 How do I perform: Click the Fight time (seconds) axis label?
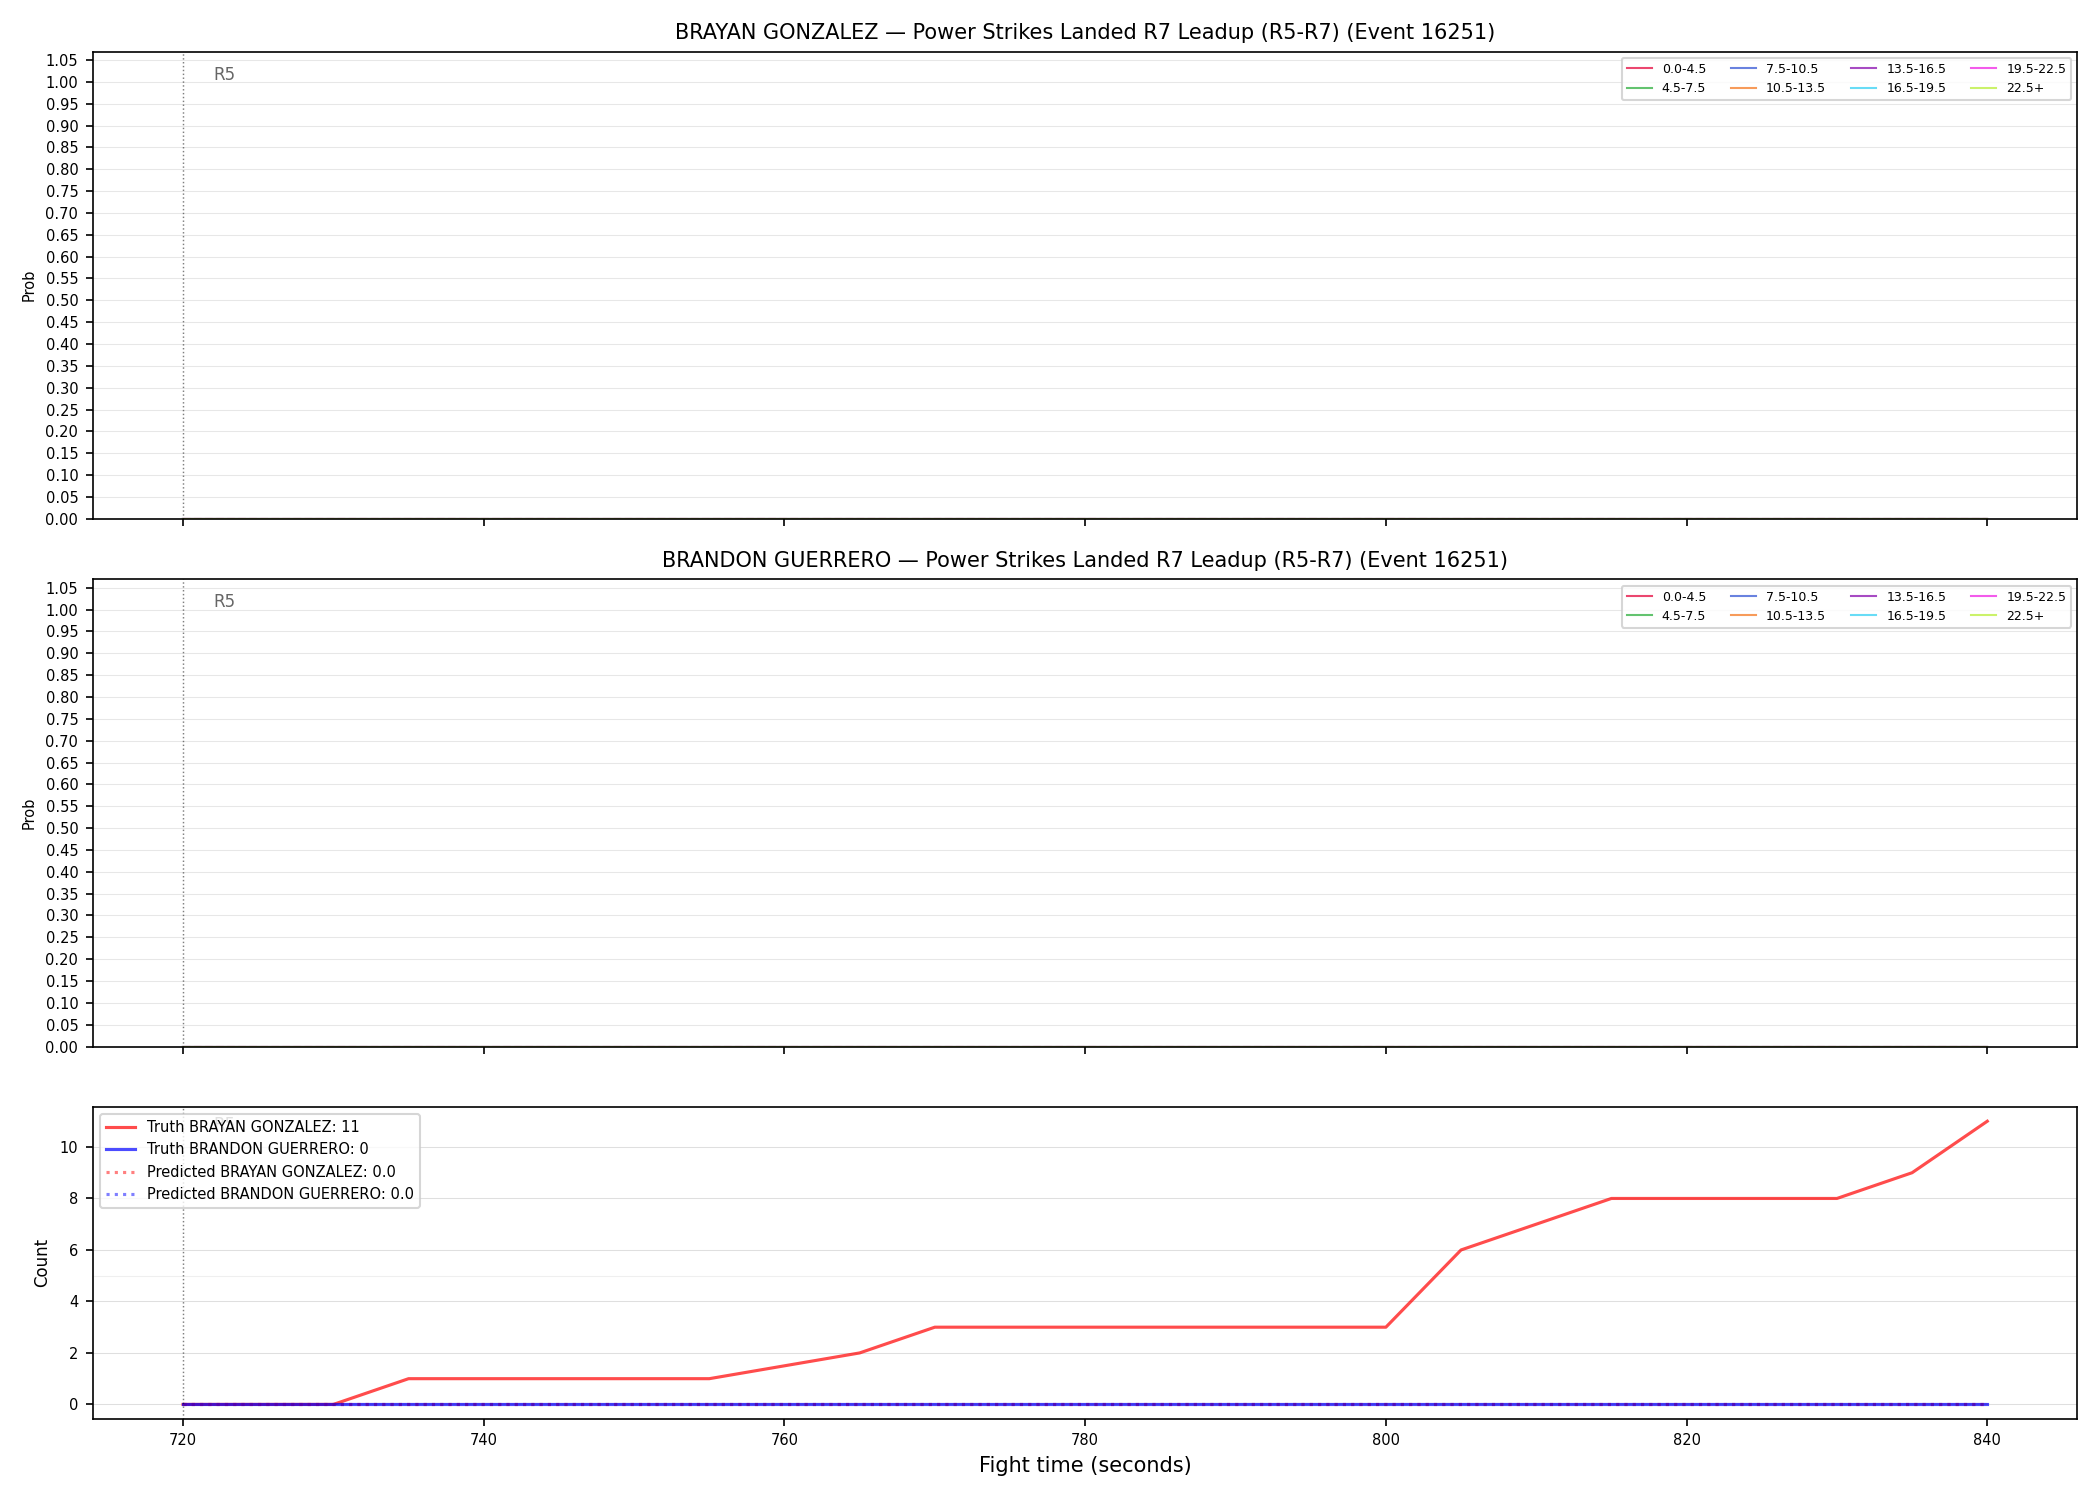tap(1085, 1465)
